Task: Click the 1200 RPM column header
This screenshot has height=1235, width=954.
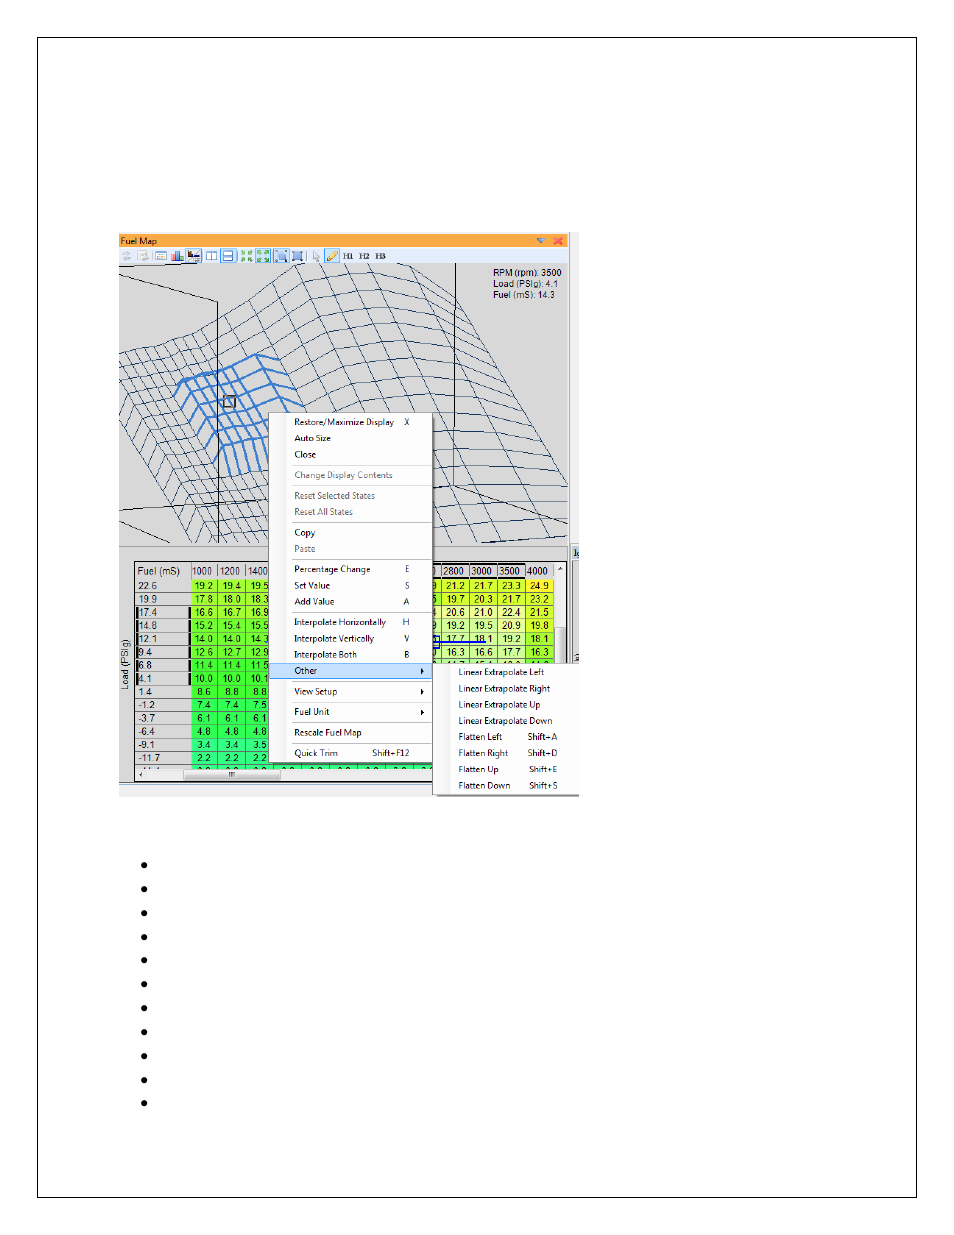Action: tap(231, 571)
